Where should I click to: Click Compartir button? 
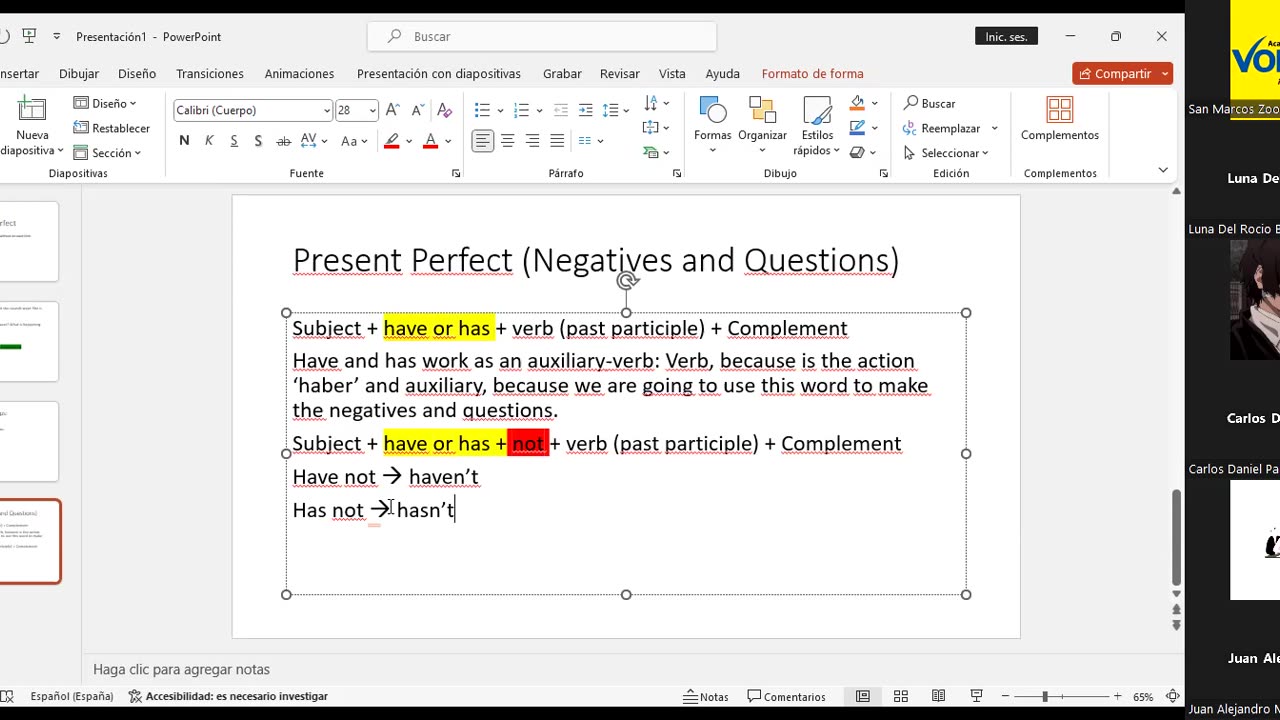1122,74
